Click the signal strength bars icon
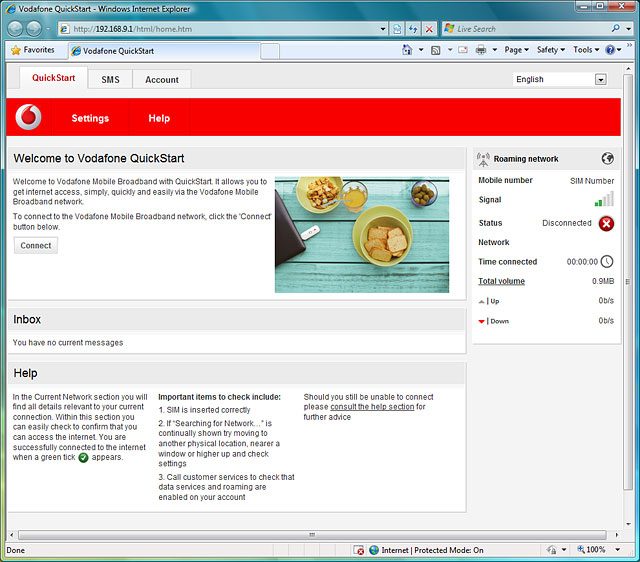Image resolution: width=640 pixels, height=562 pixels. click(x=604, y=200)
